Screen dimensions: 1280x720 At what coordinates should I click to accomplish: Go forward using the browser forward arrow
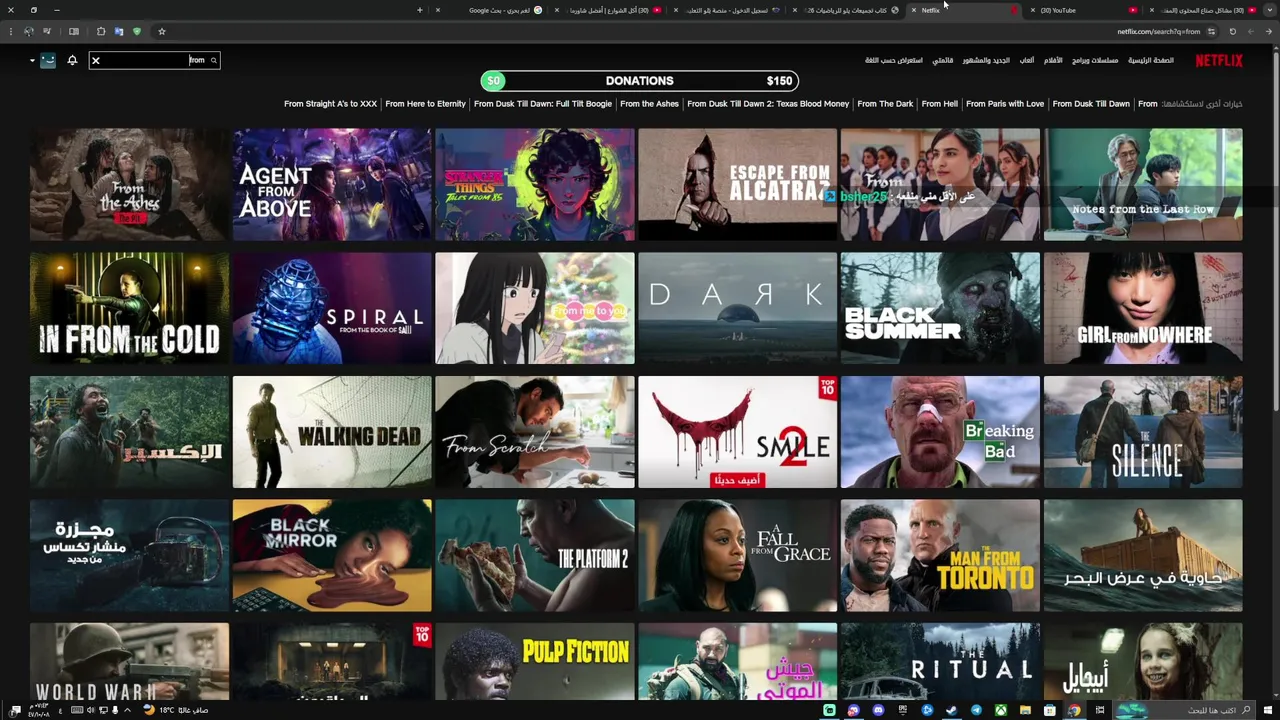click(x=1251, y=31)
